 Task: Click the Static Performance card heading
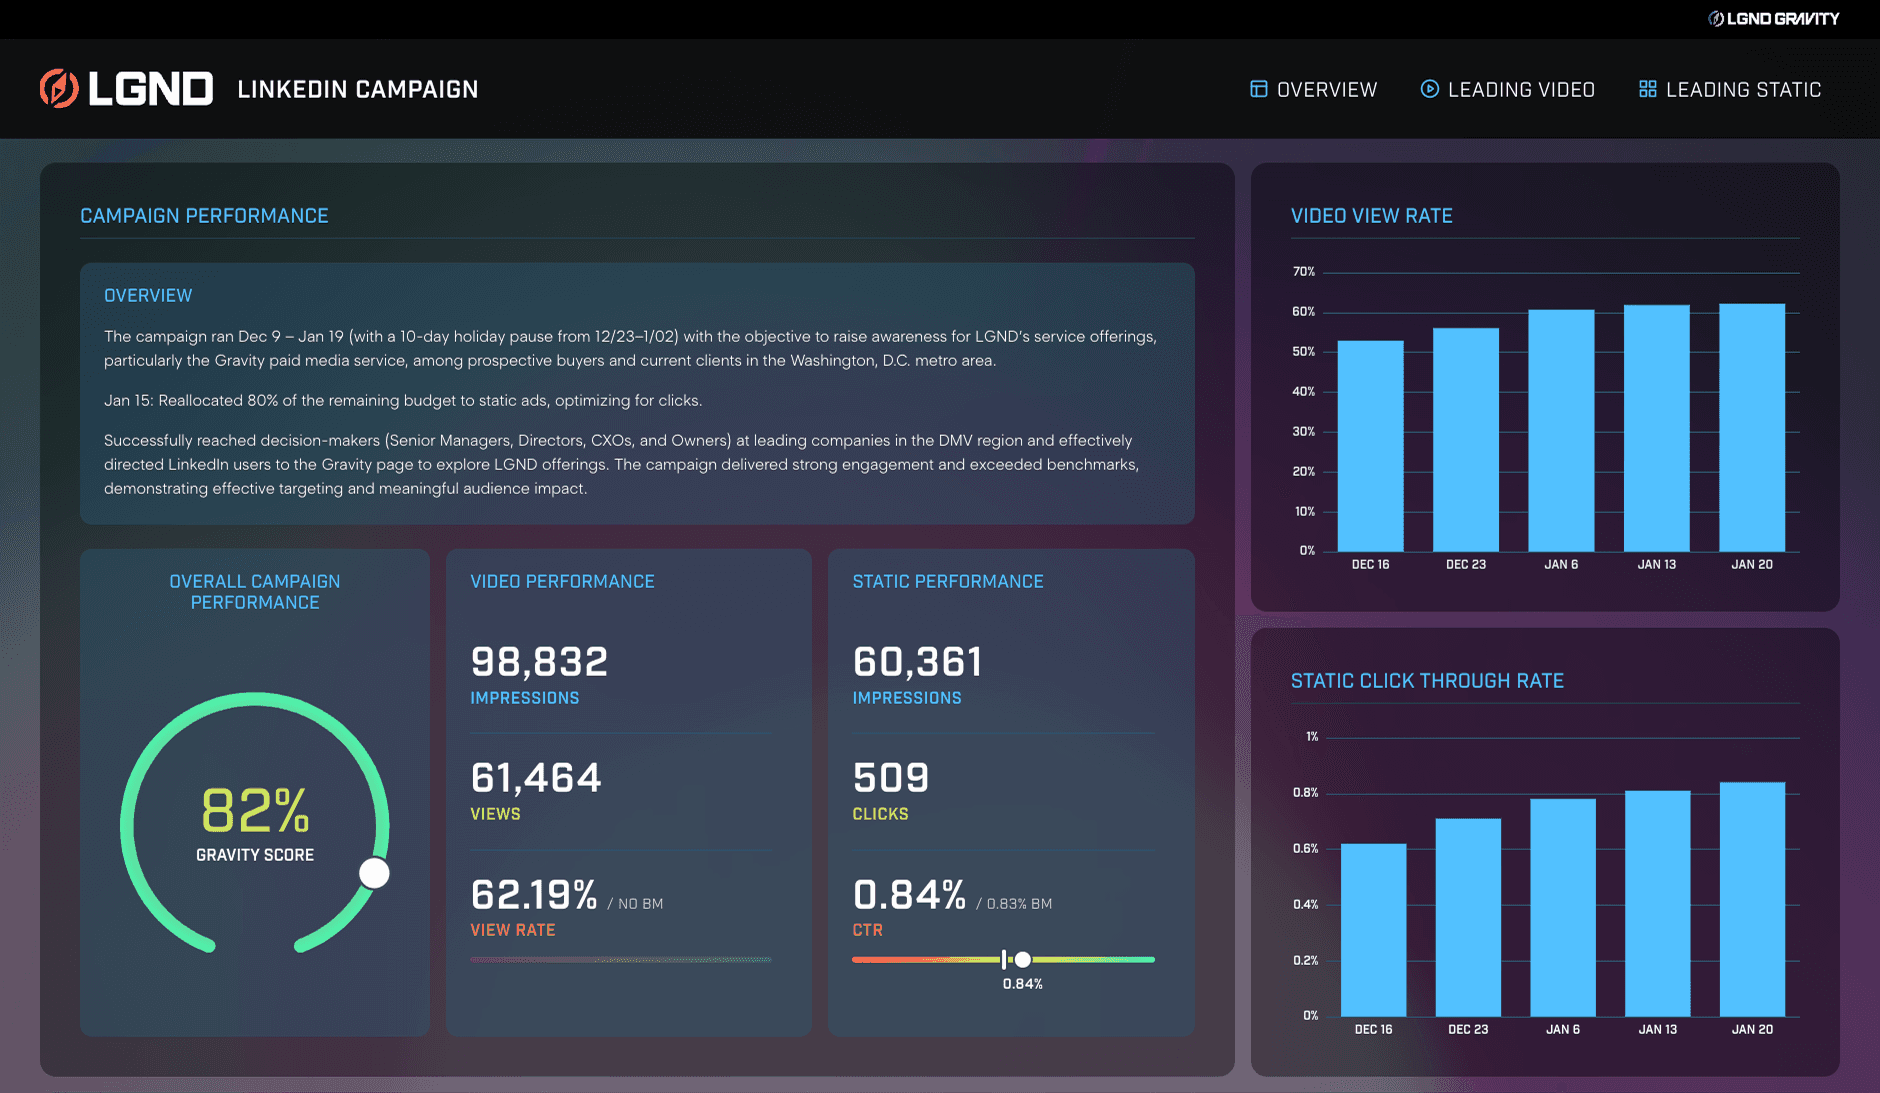pos(948,582)
